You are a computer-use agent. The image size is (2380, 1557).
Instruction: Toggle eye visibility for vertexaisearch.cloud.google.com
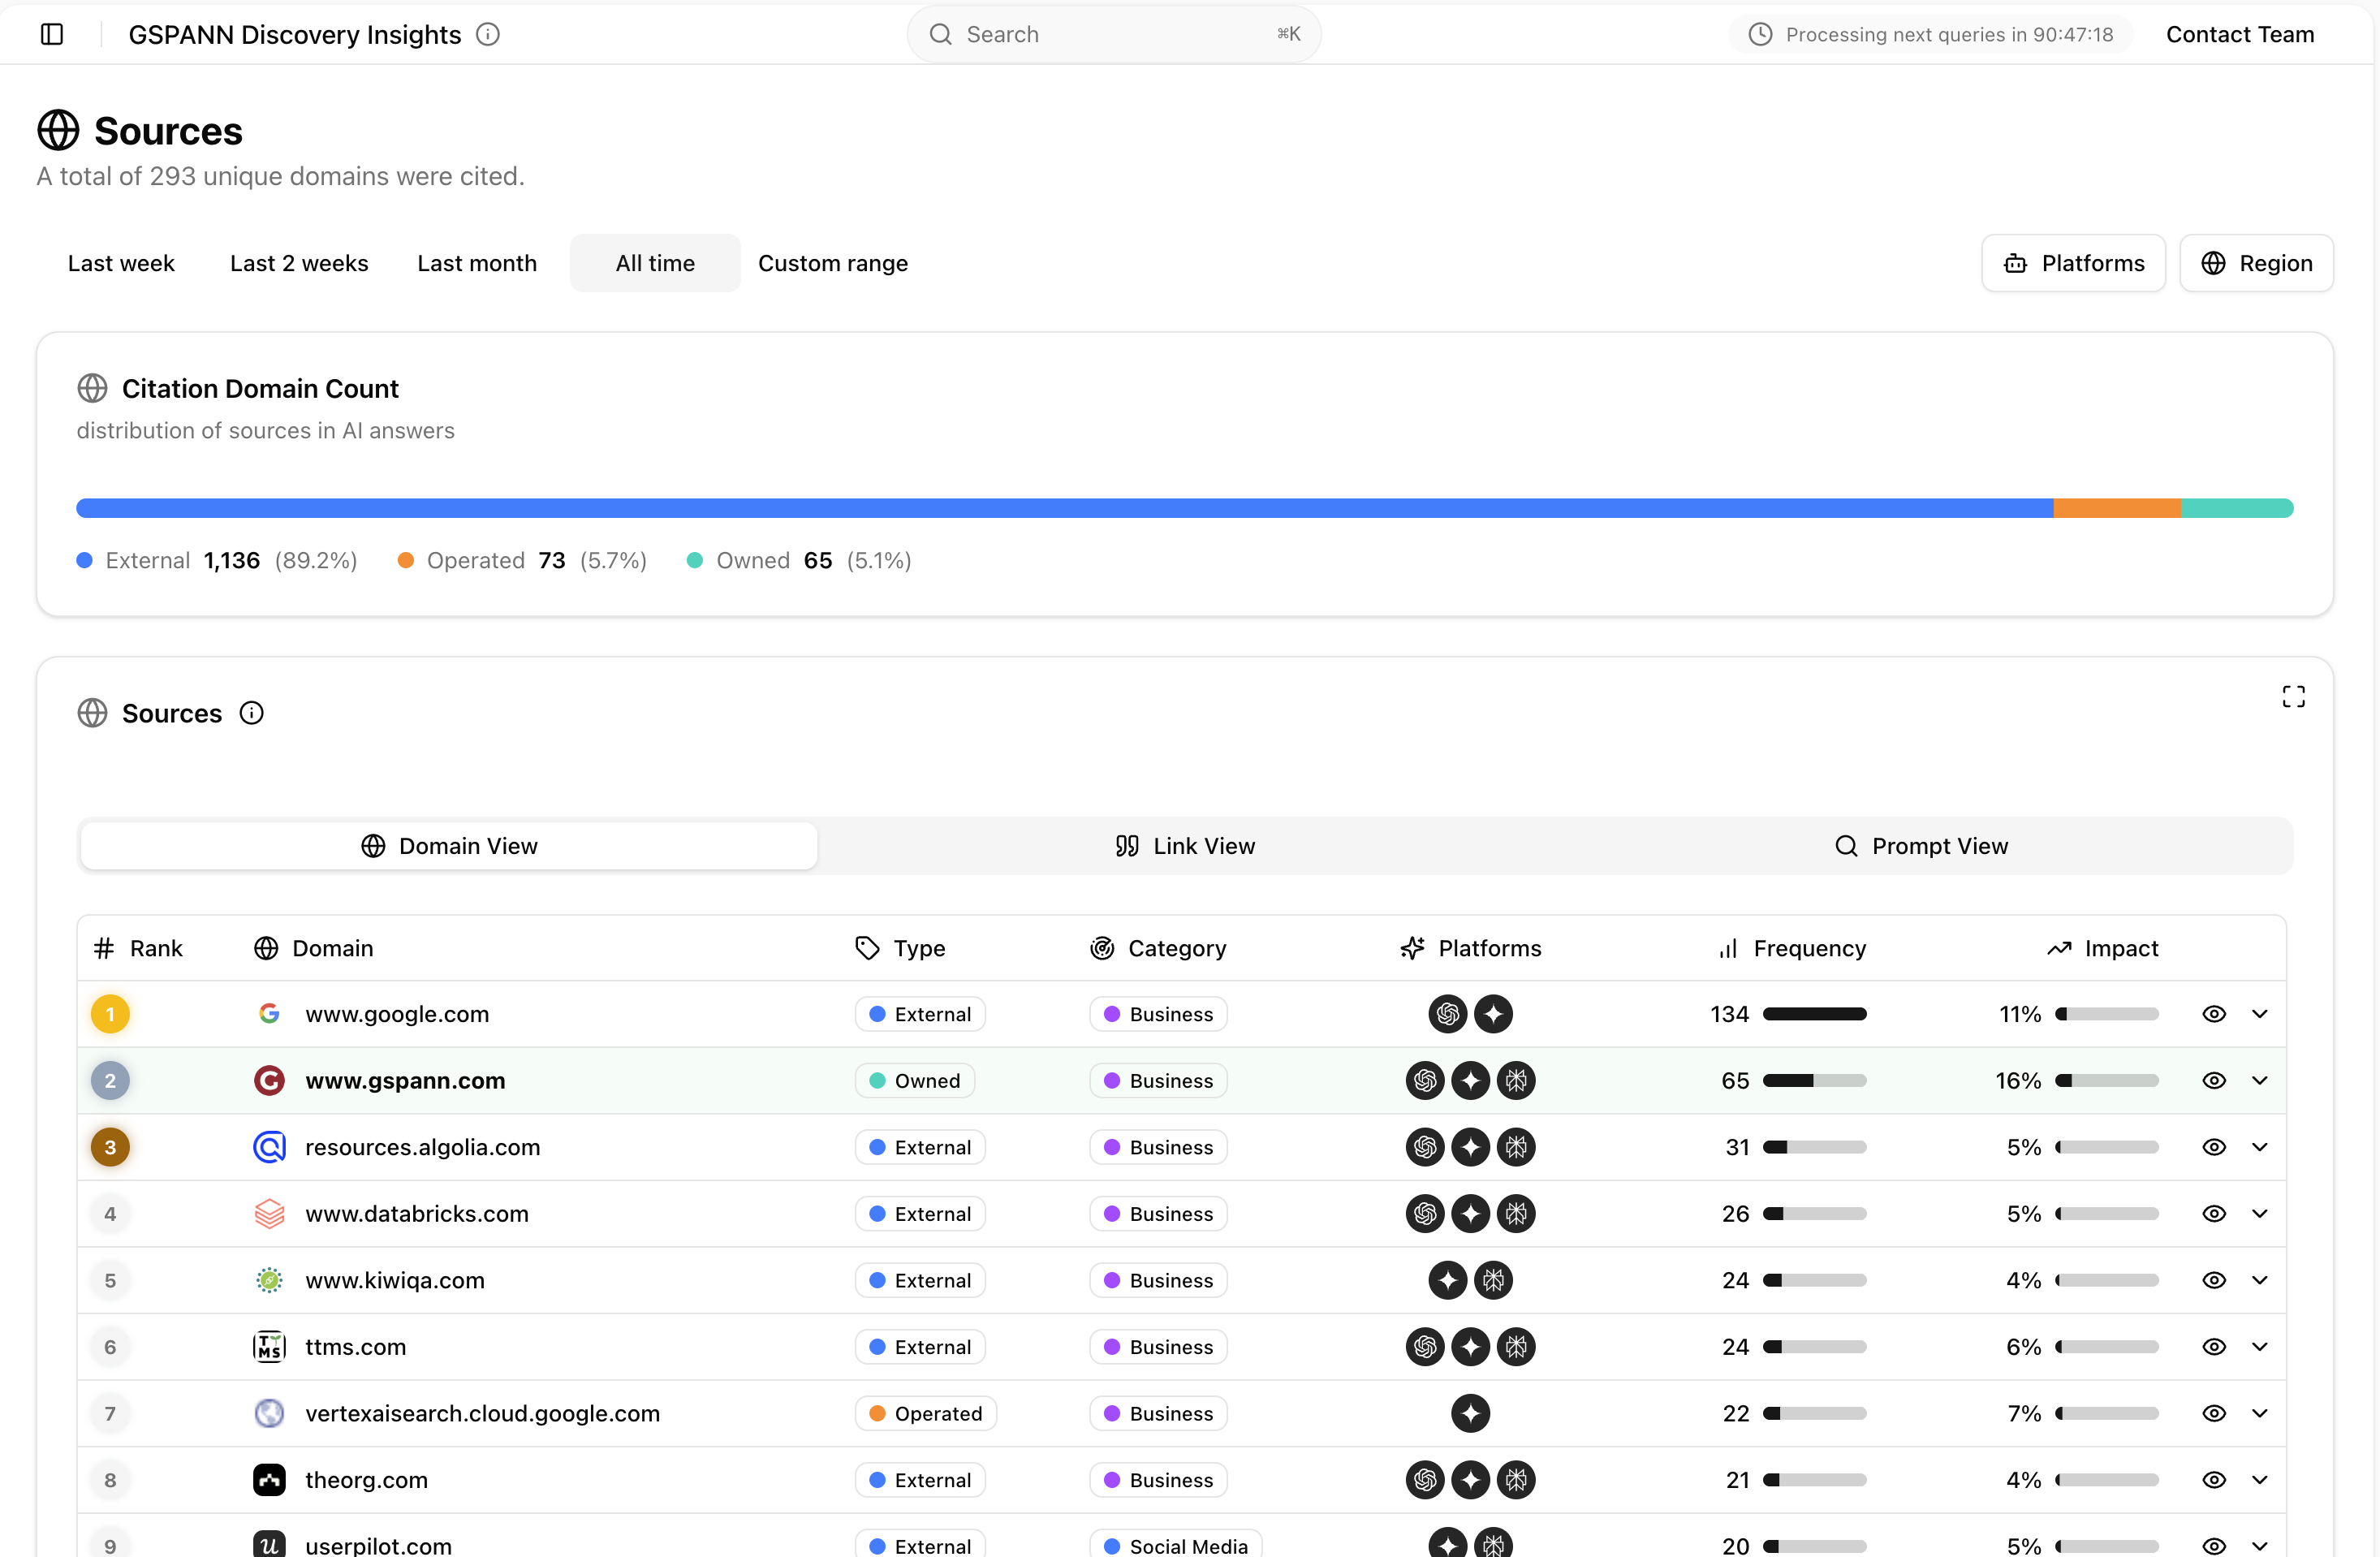tap(2214, 1413)
